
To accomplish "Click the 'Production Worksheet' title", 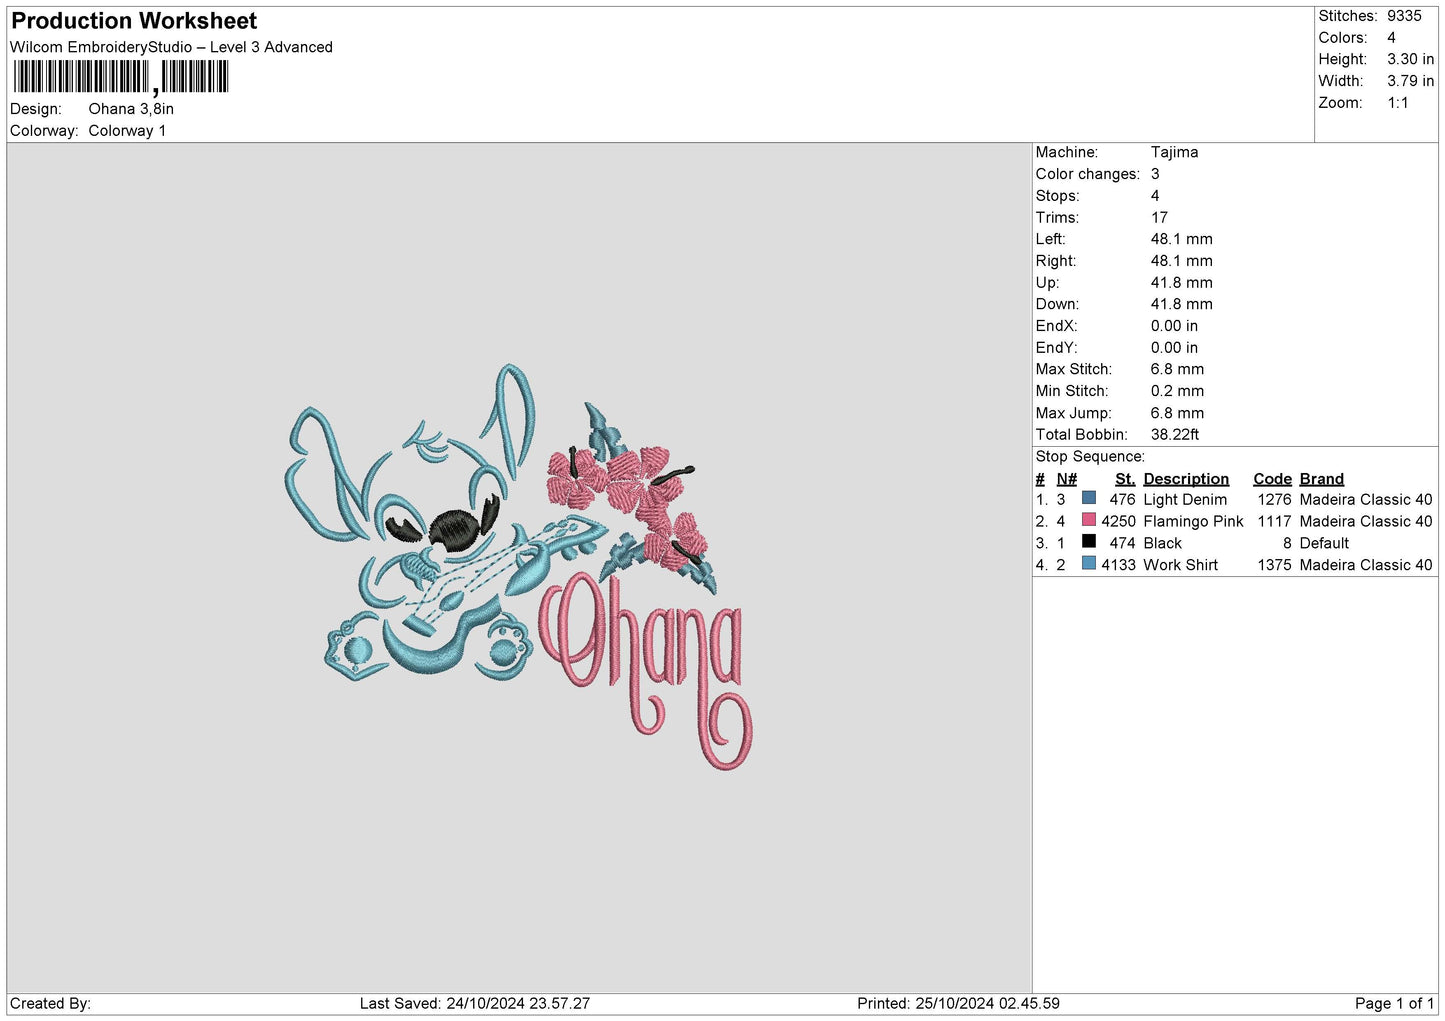I will [134, 21].
